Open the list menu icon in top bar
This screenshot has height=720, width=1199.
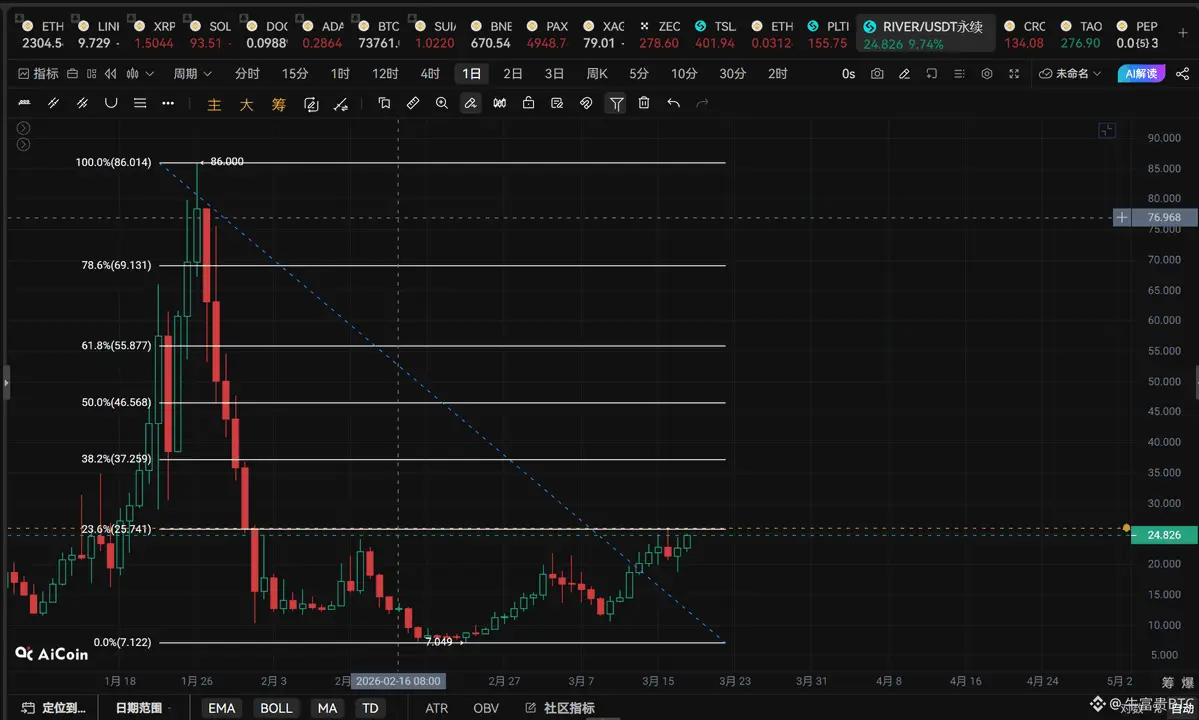(959, 73)
